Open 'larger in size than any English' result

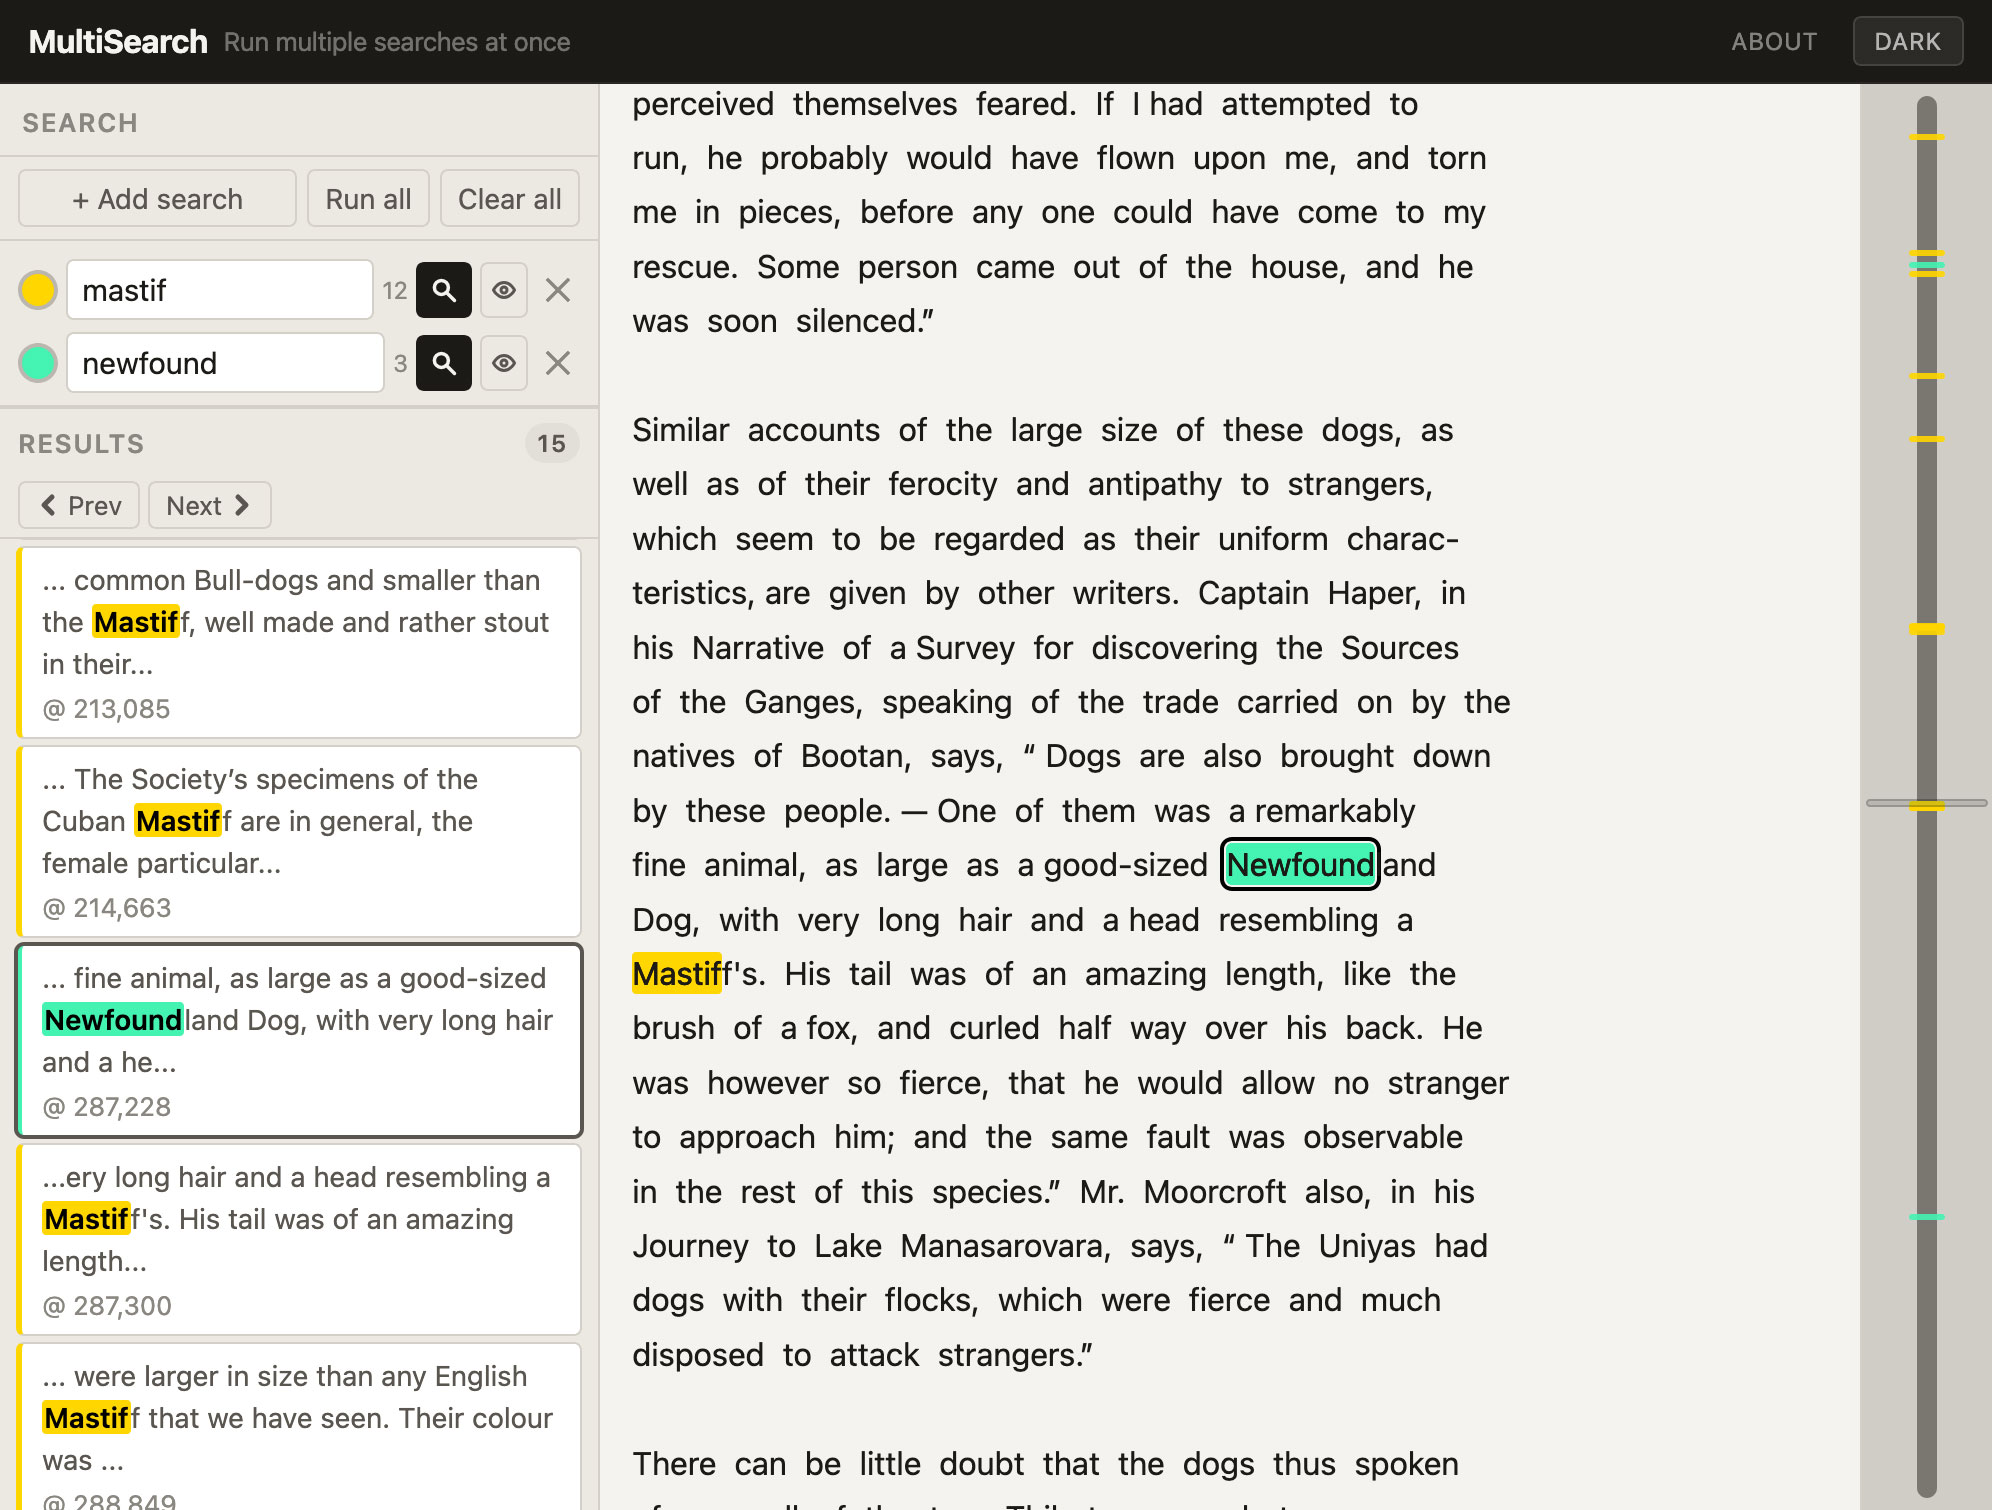299,1427
